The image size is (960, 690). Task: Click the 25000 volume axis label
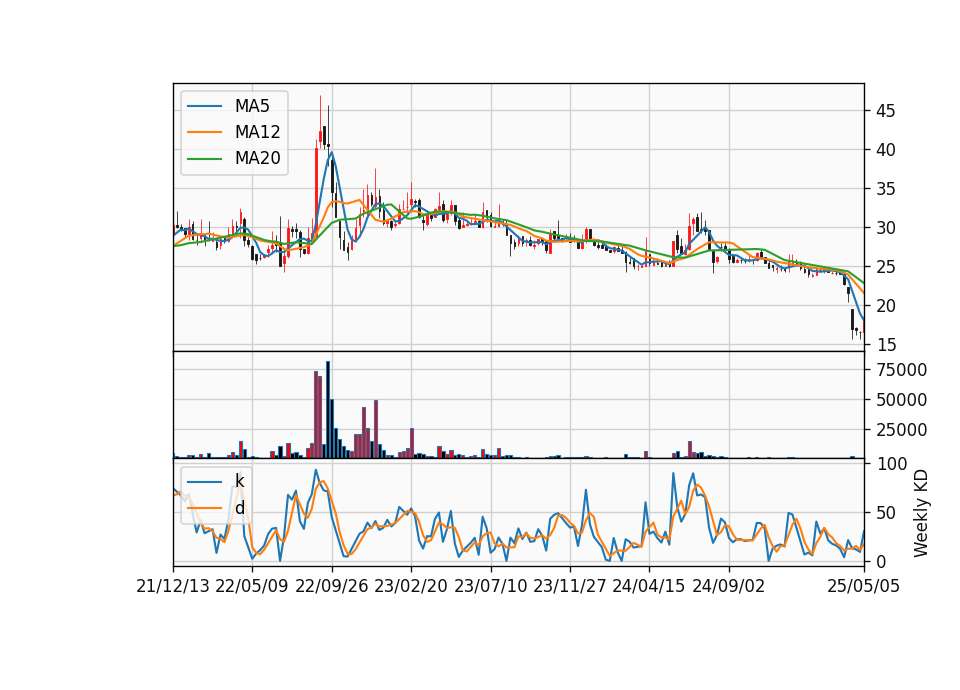pos(902,430)
